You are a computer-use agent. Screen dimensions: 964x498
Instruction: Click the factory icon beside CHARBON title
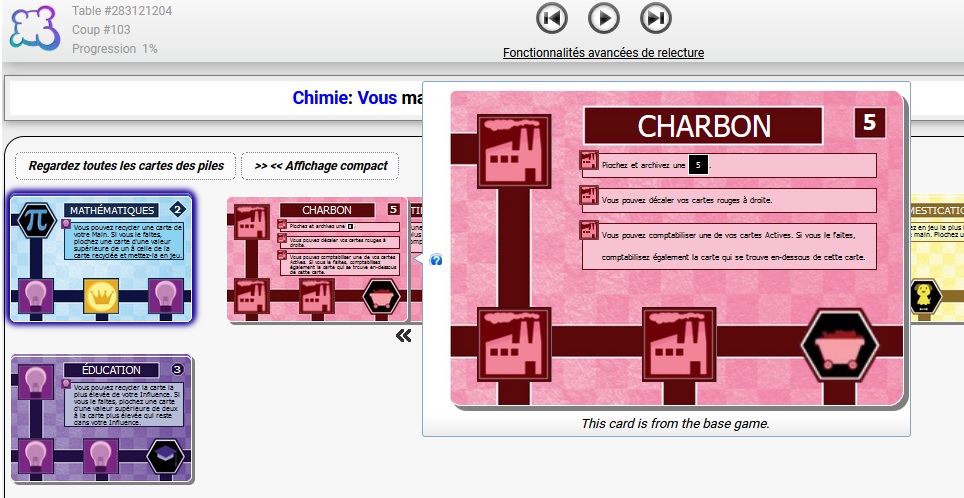click(x=514, y=151)
